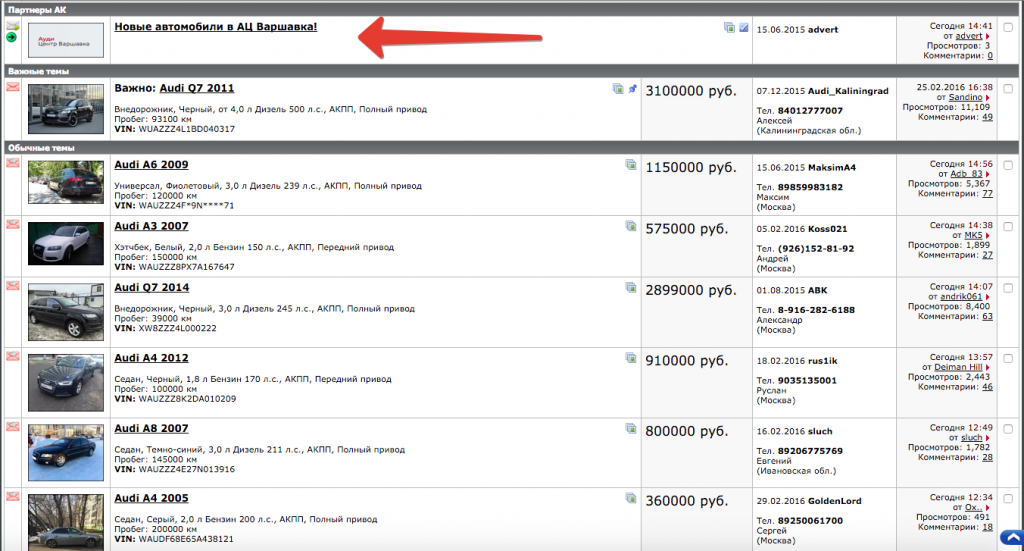
Task: Click the red last-post arrow next to andrik061
Action: click(x=987, y=297)
